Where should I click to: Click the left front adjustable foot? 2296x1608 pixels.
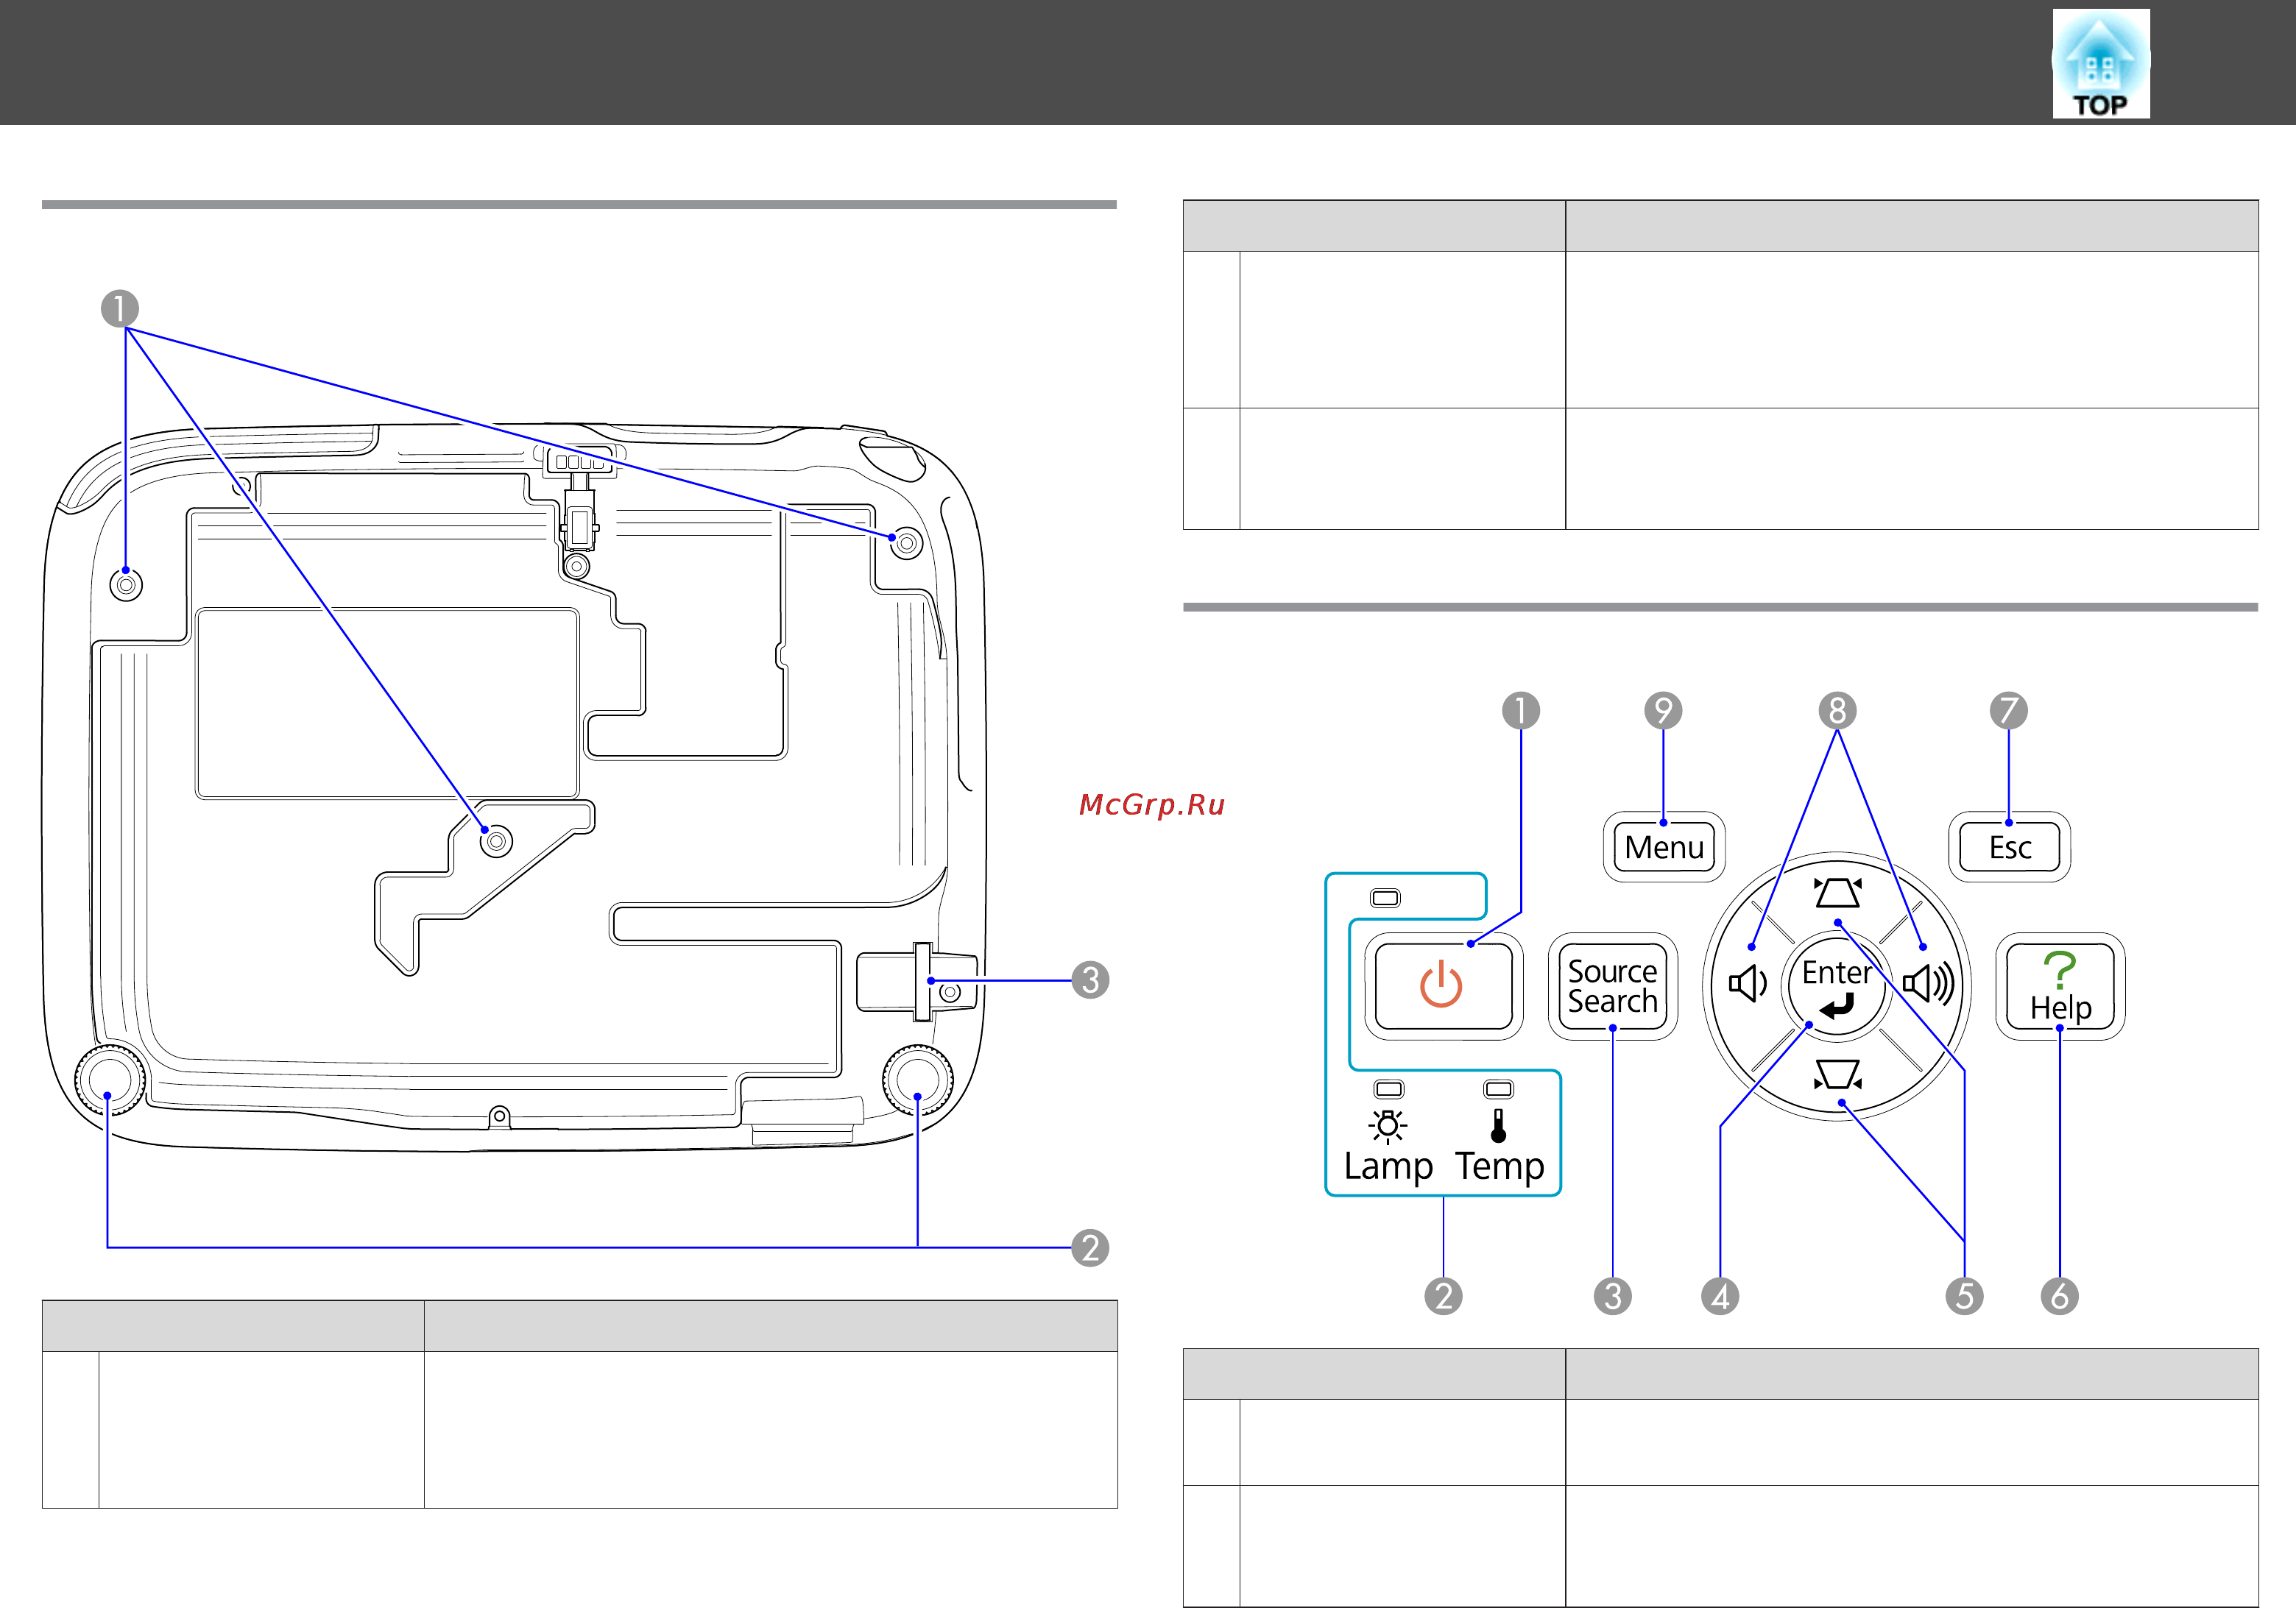point(110,1080)
